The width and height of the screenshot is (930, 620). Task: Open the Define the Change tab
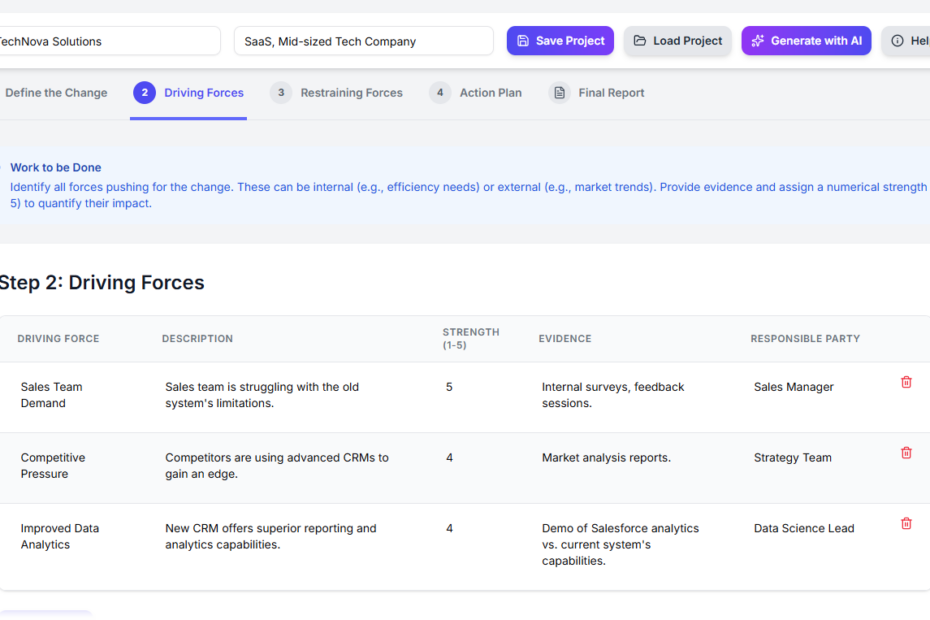[x=56, y=93]
